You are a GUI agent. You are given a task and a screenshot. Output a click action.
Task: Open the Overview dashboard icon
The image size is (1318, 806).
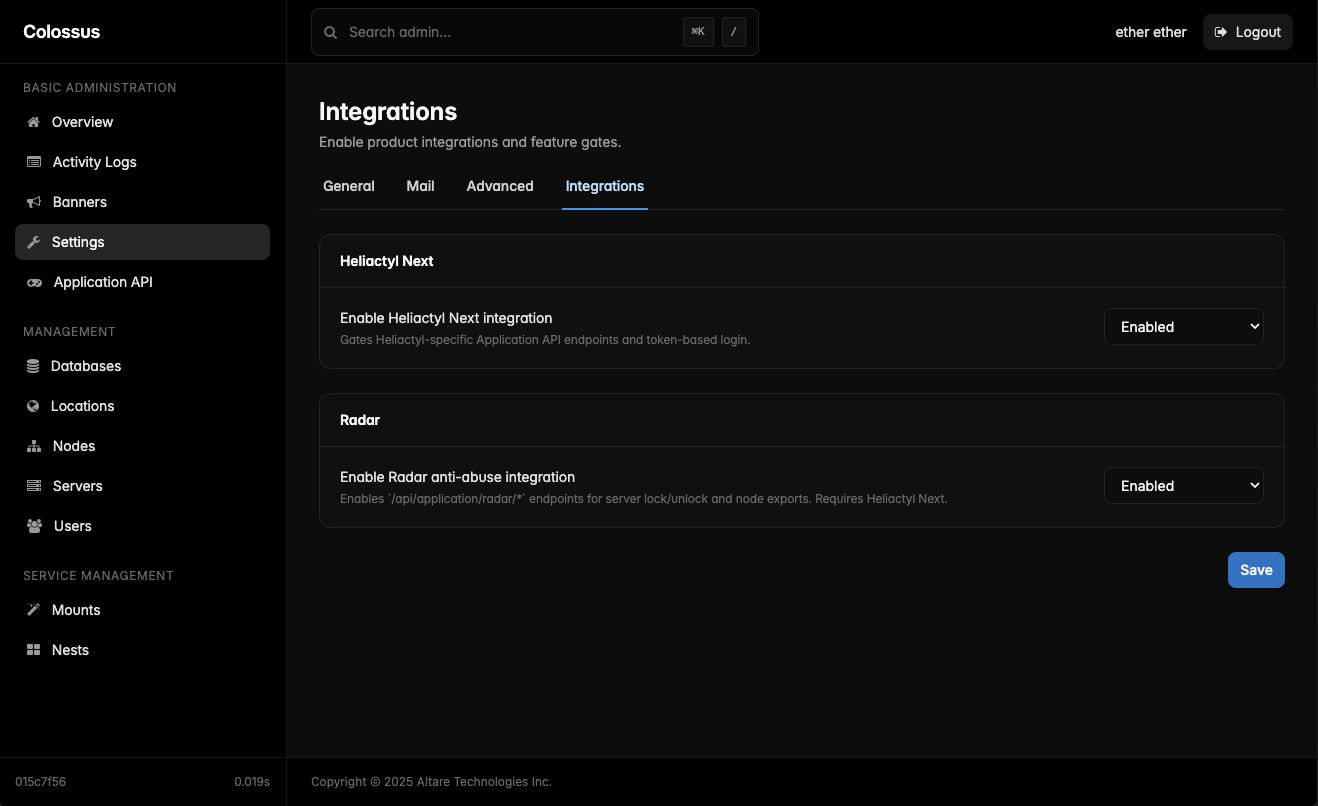pyautogui.click(x=33, y=122)
